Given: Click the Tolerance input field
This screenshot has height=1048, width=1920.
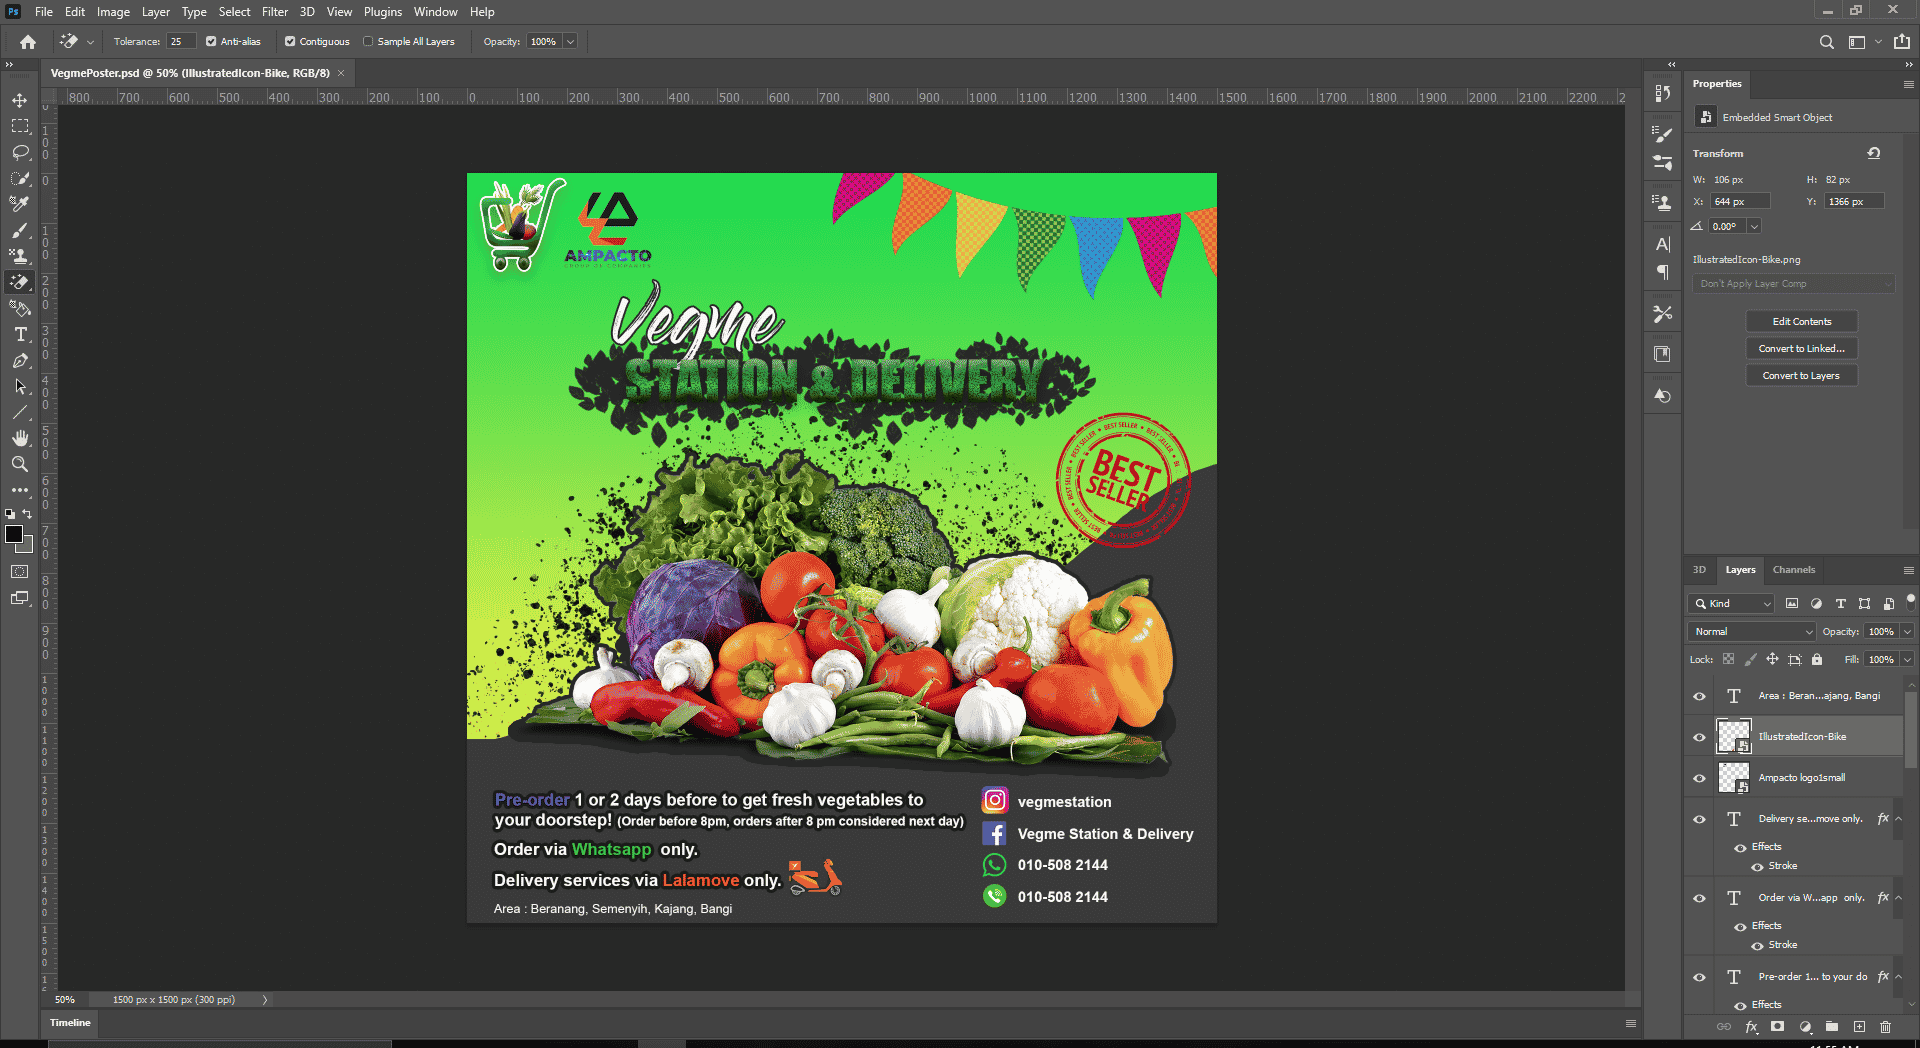Looking at the screenshot, I should point(180,42).
